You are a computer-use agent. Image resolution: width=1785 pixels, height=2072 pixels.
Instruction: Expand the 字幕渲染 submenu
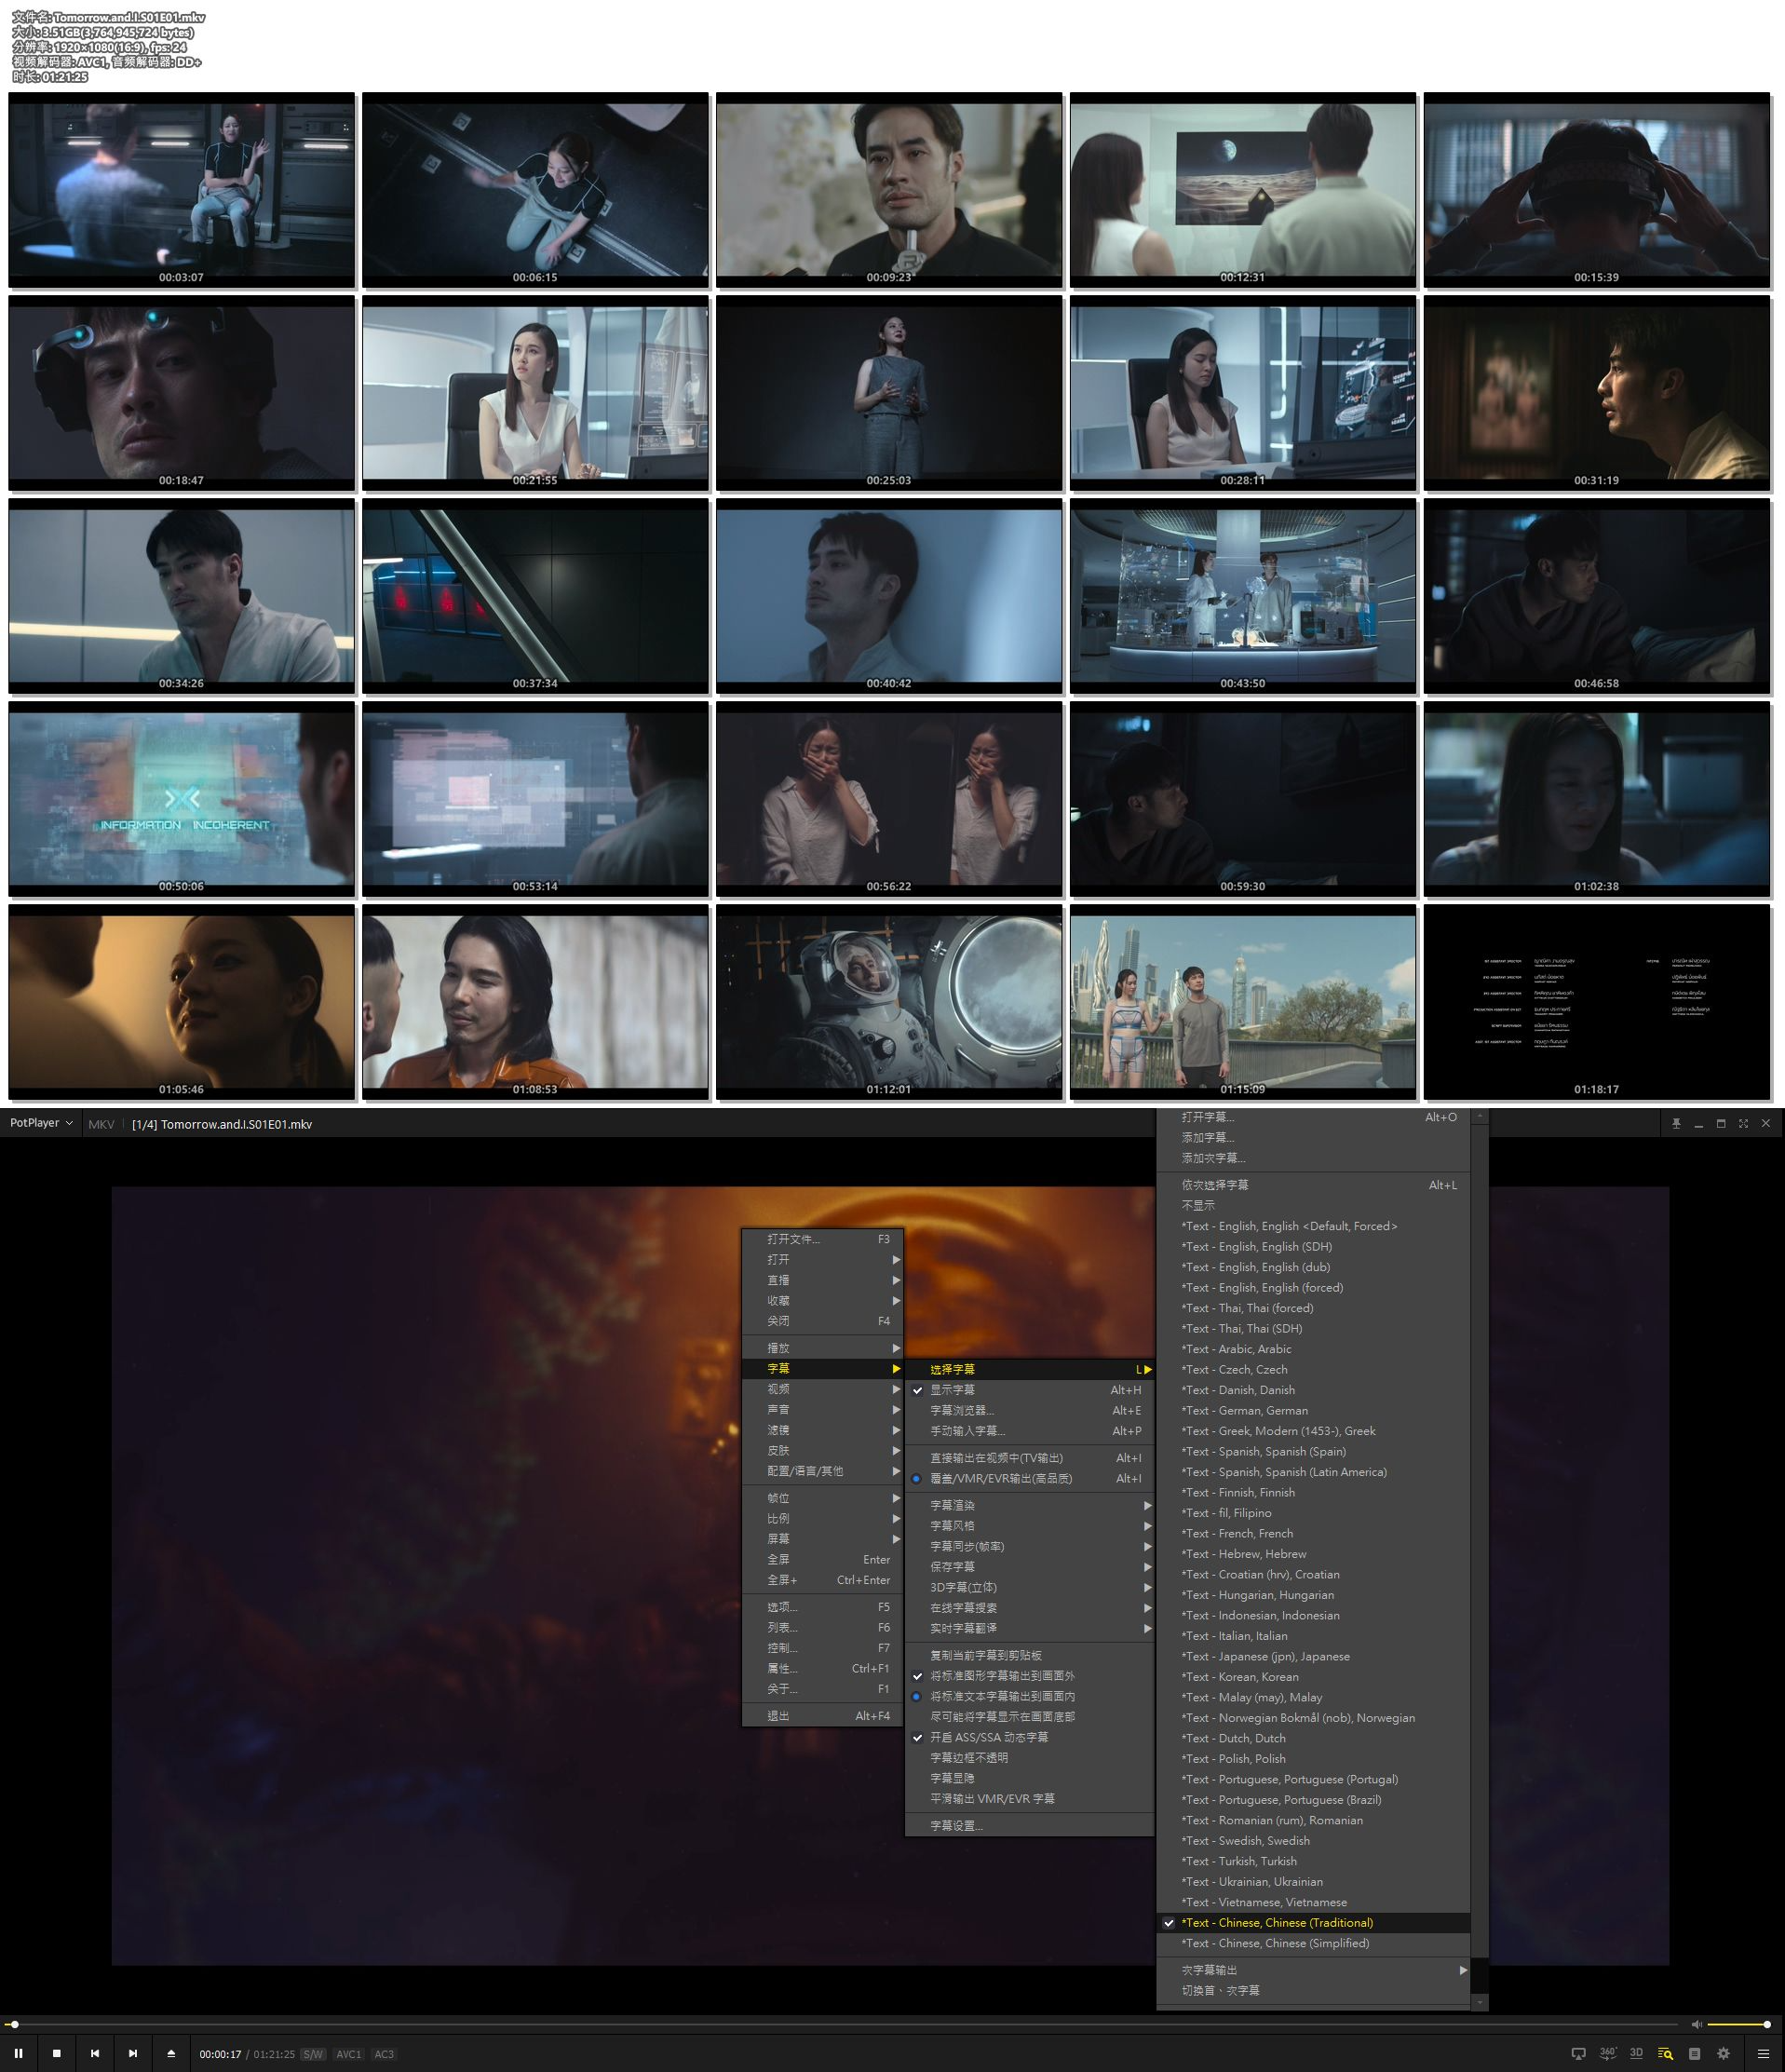click(1030, 1505)
